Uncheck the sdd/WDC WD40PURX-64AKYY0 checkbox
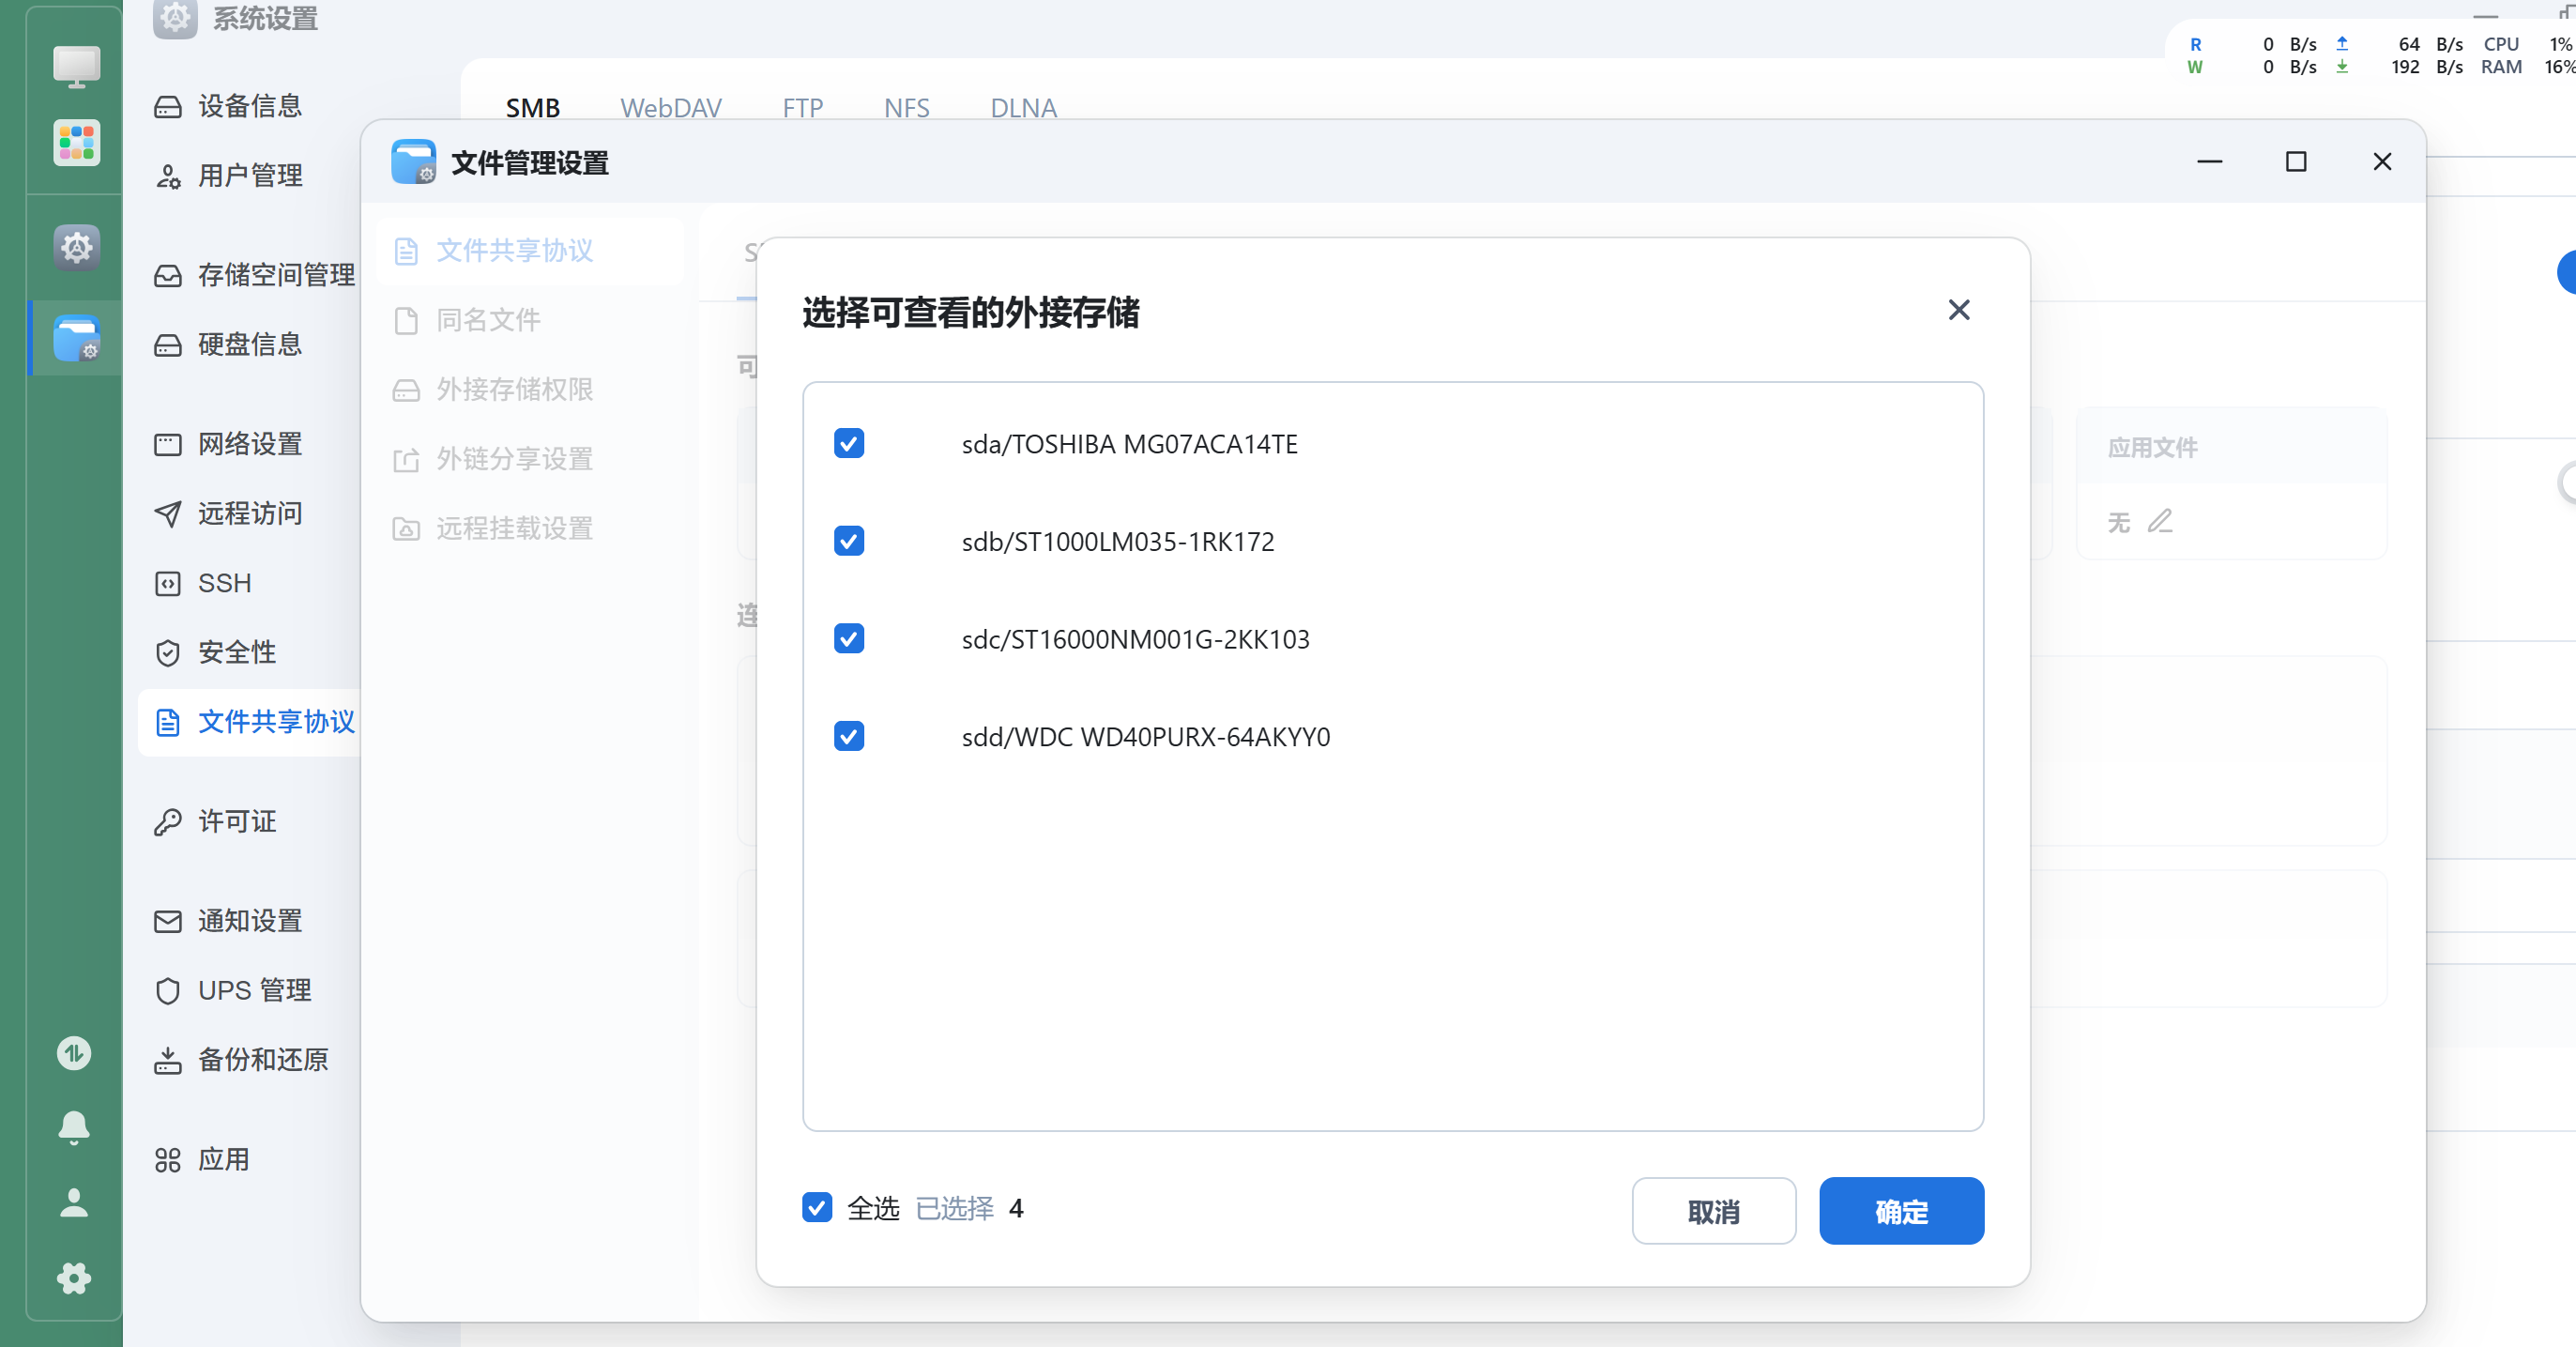The width and height of the screenshot is (2576, 1347). pos(849,736)
